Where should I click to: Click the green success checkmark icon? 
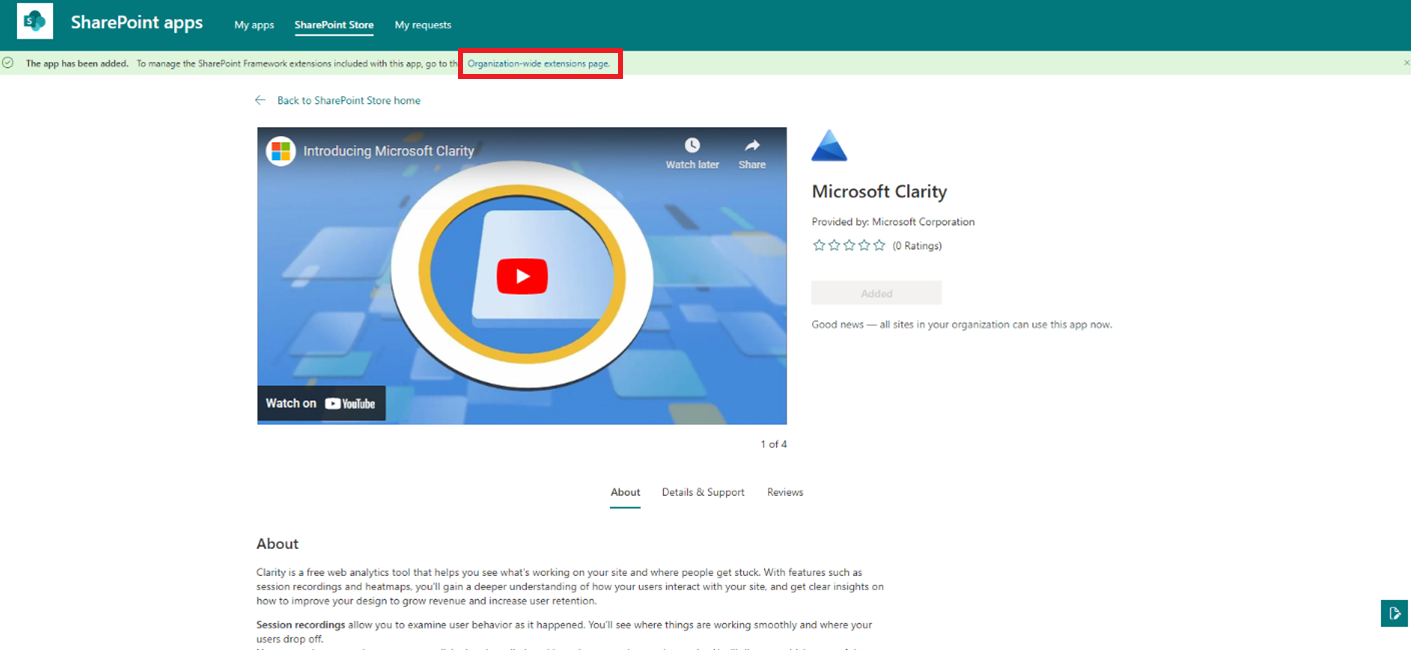[8, 63]
